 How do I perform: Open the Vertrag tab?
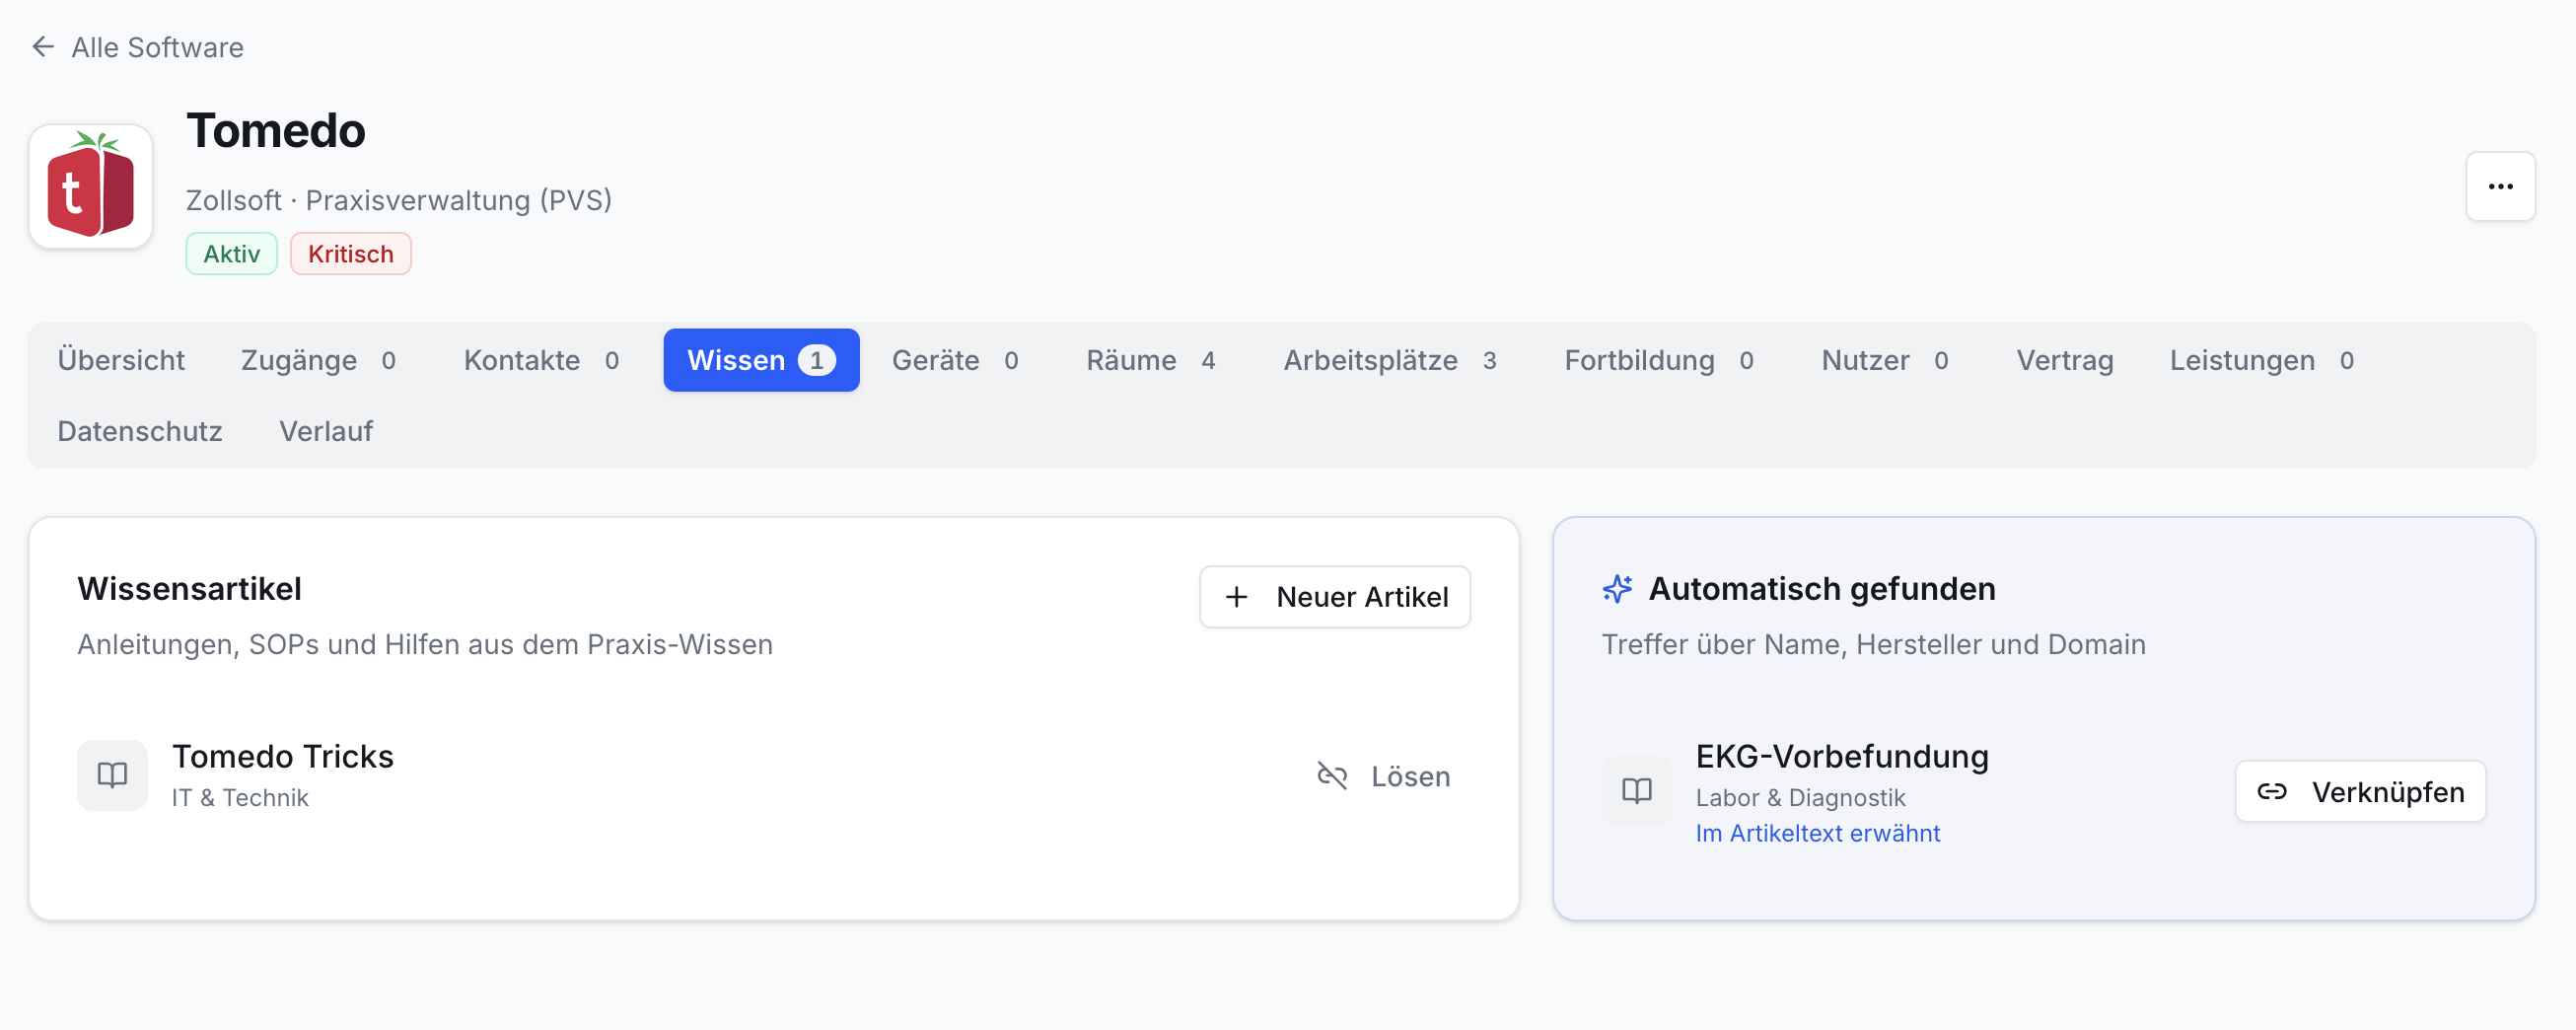tap(2064, 360)
